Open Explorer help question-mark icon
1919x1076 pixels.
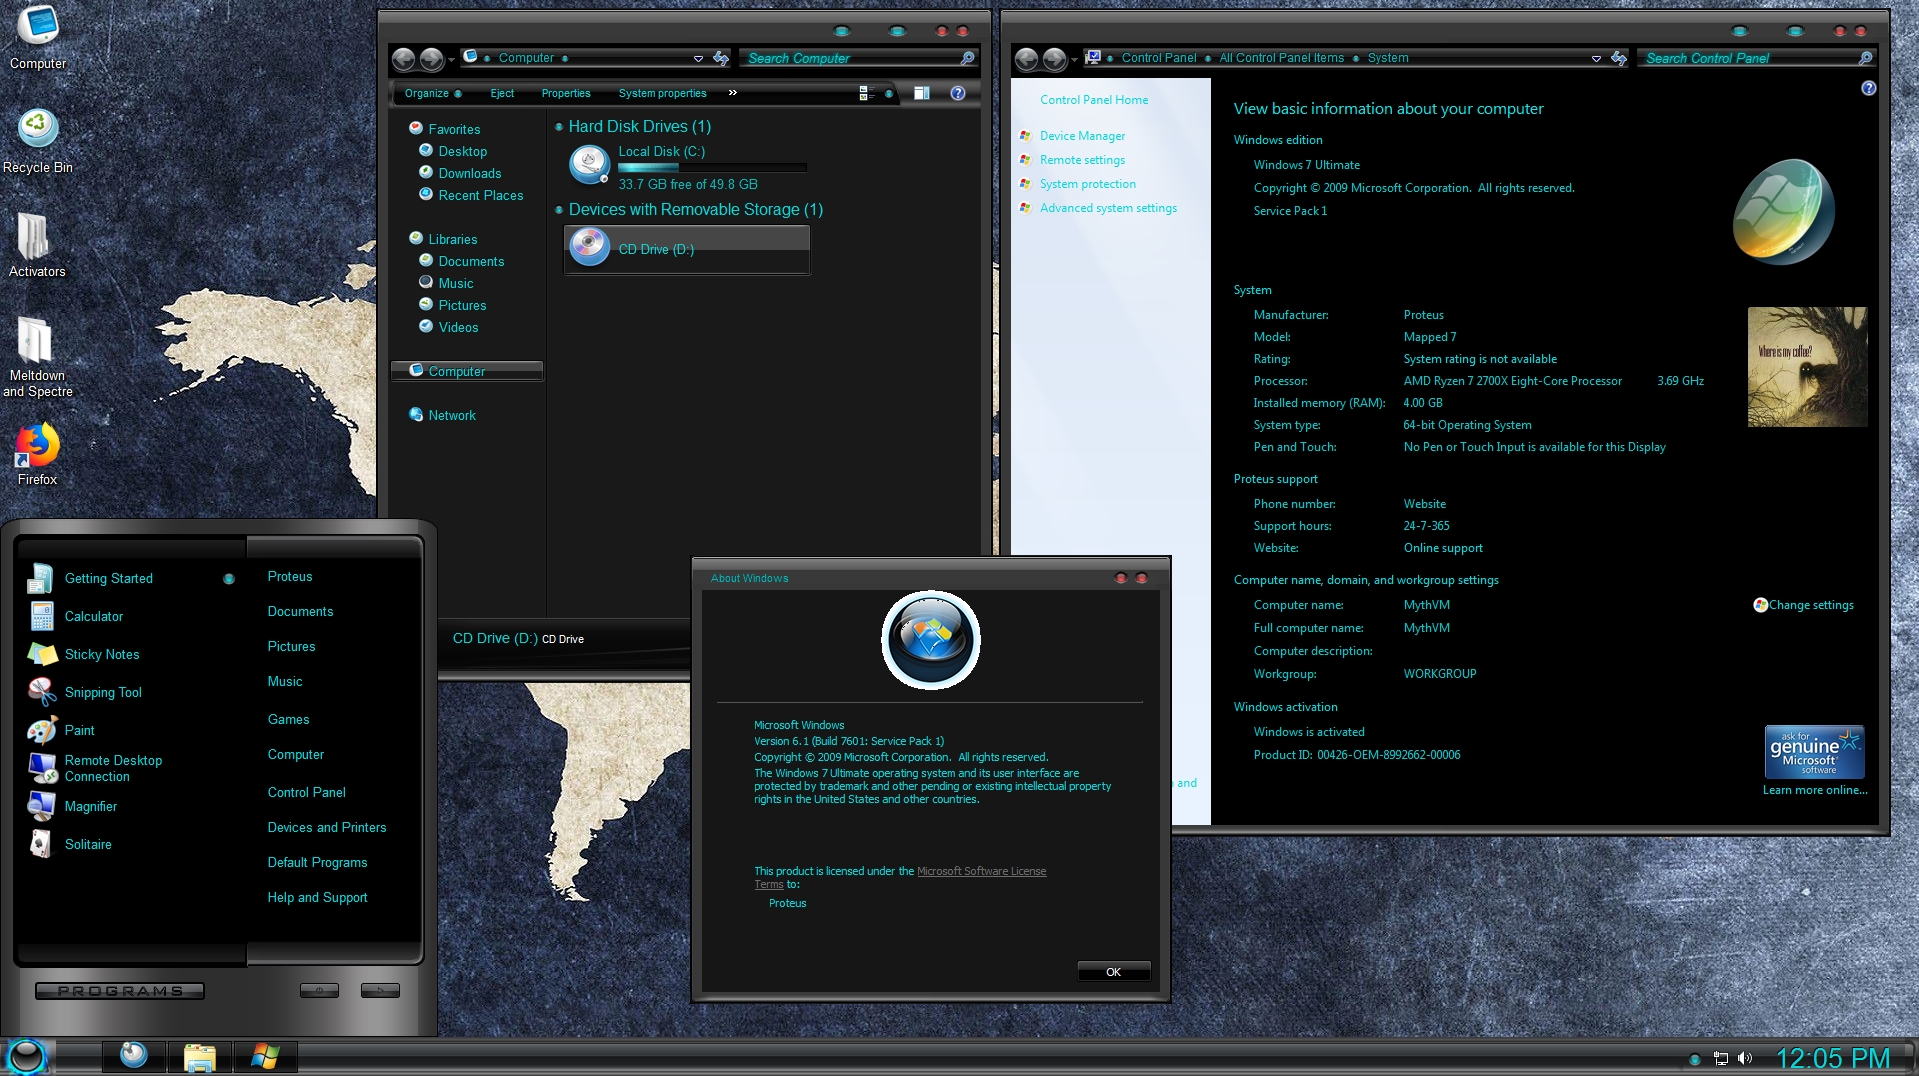coord(958,93)
